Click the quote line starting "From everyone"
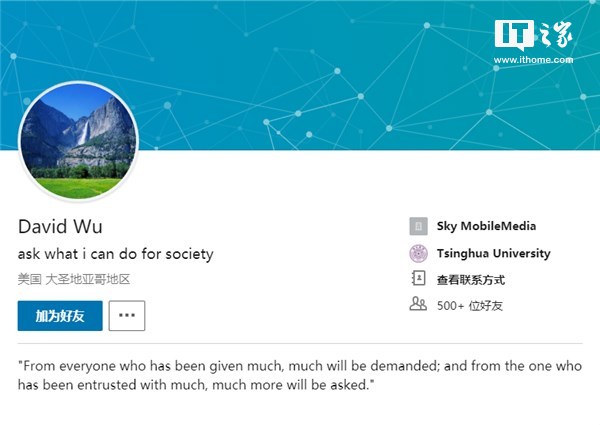 (x=299, y=366)
